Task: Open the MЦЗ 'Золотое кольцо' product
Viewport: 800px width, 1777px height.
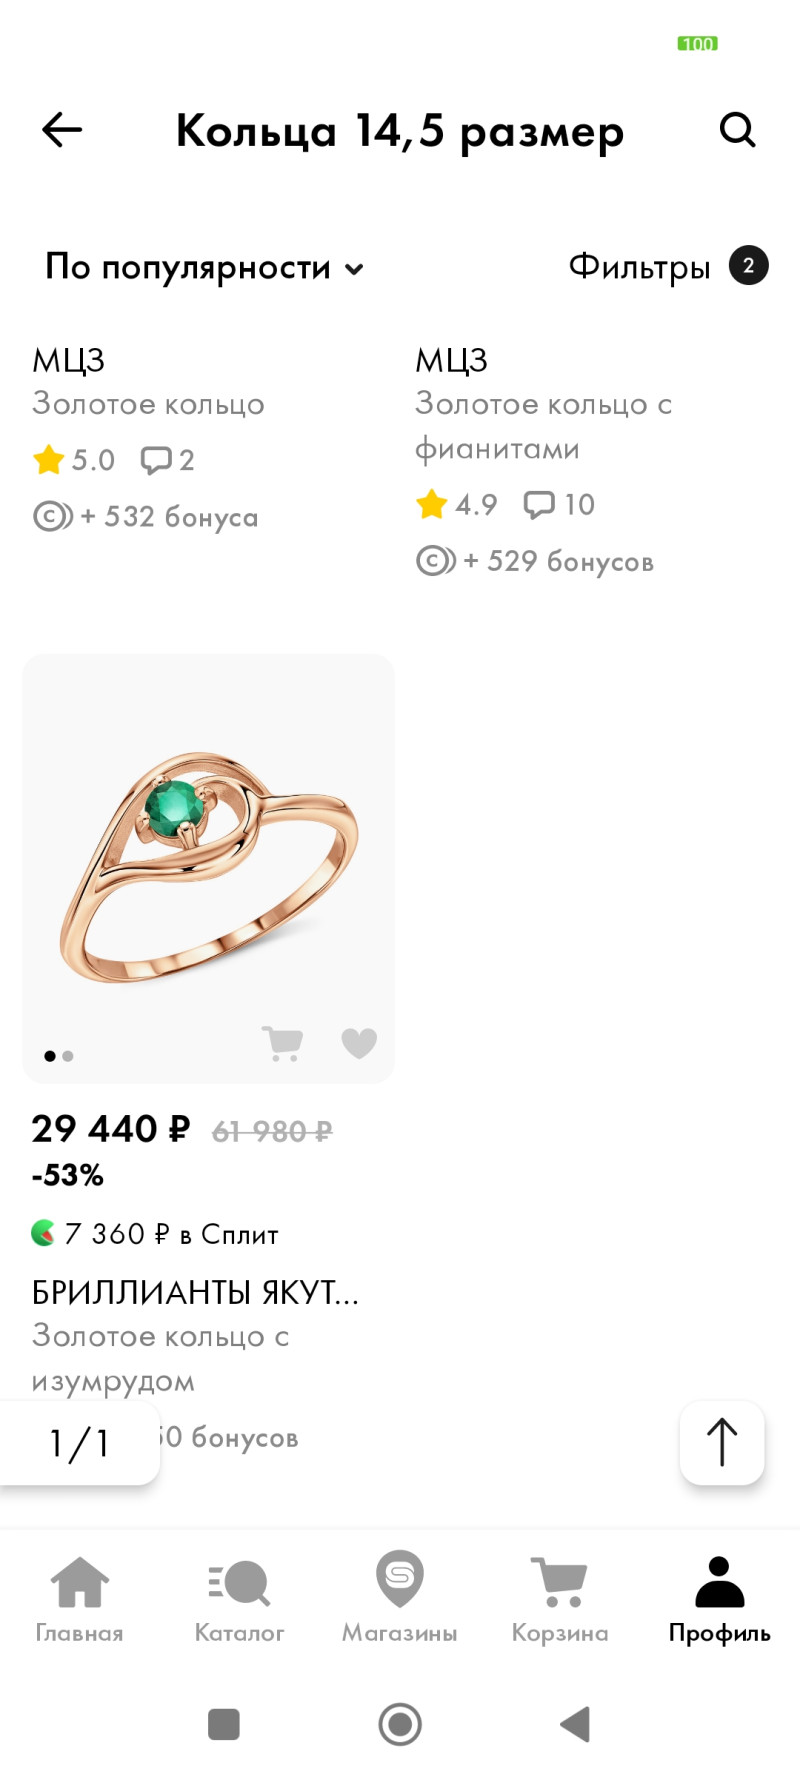Action: pyautogui.click(x=148, y=404)
